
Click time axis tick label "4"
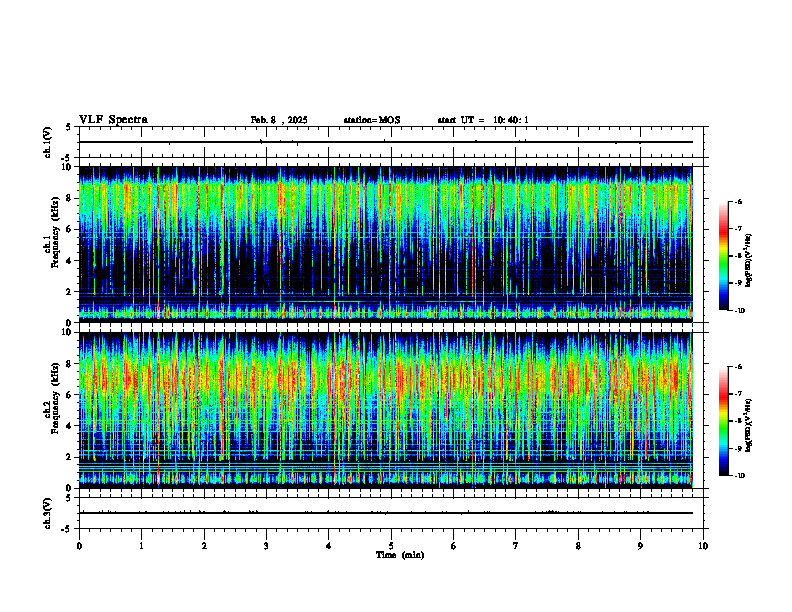coord(329,546)
